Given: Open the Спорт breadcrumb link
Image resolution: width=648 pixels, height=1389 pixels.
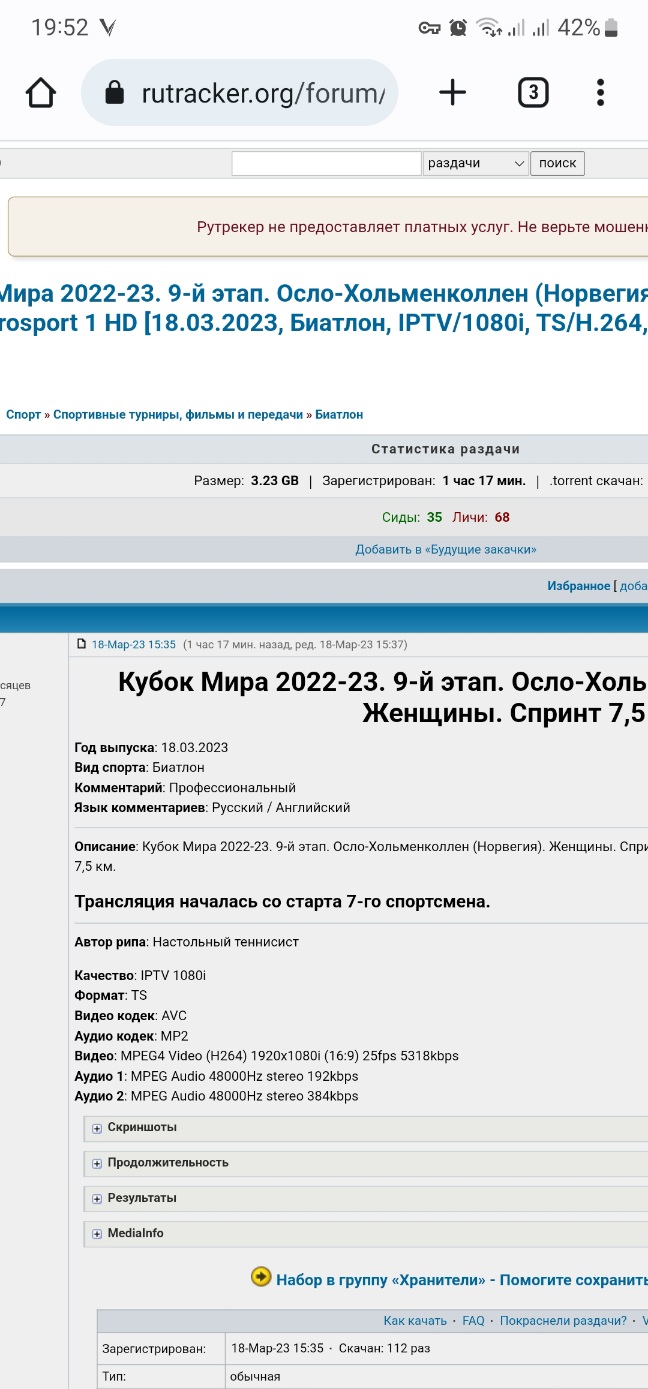Looking at the screenshot, I should pyautogui.click(x=23, y=414).
